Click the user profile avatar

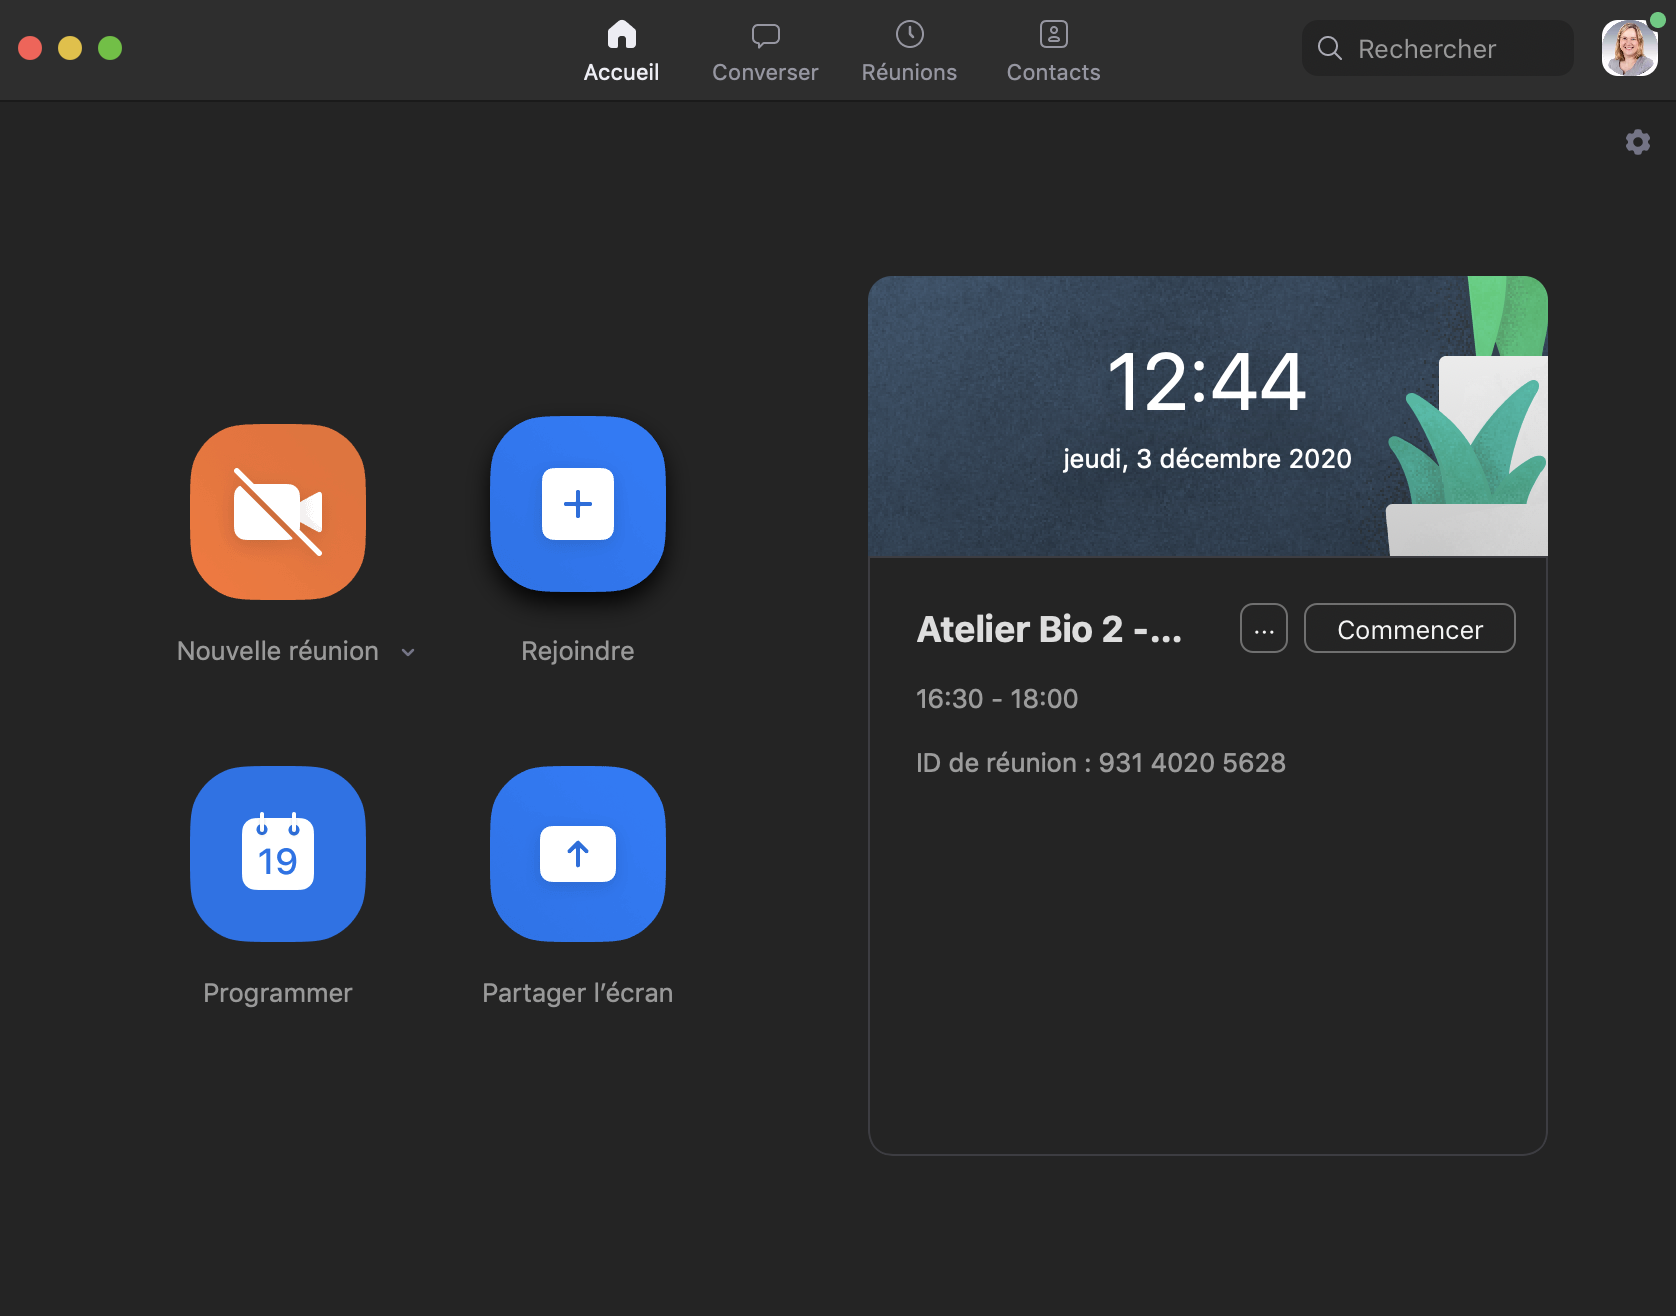click(1629, 48)
